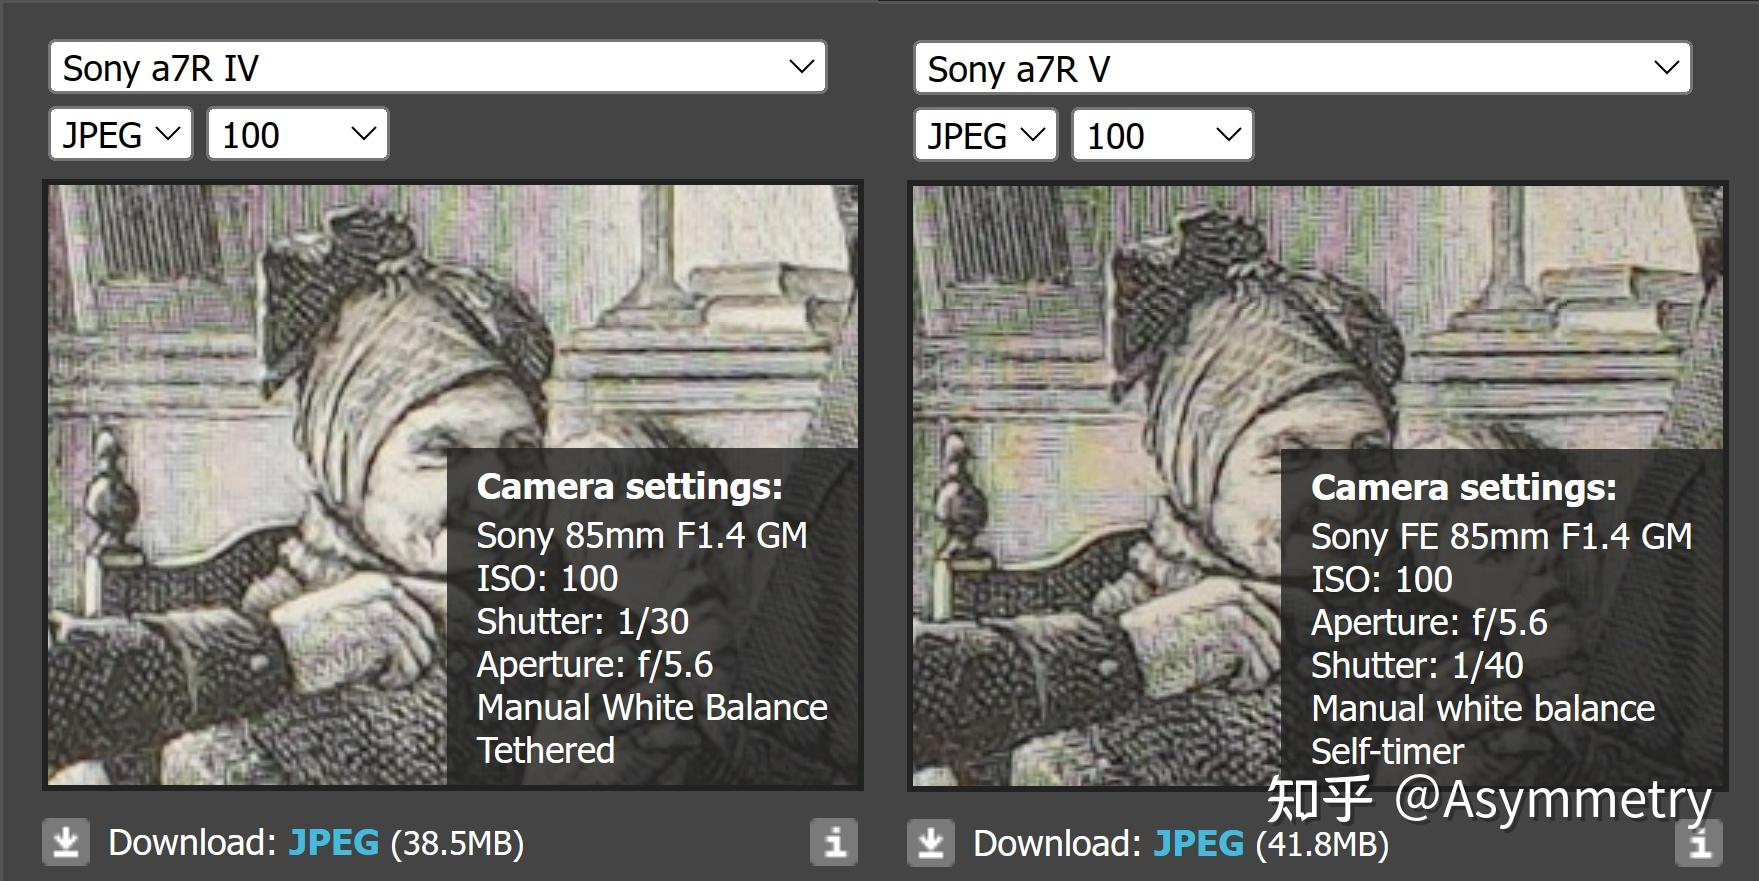Screen dimensions: 1760x881
Task: Click the download arrow icon under a7R IV image
Action: (66, 842)
